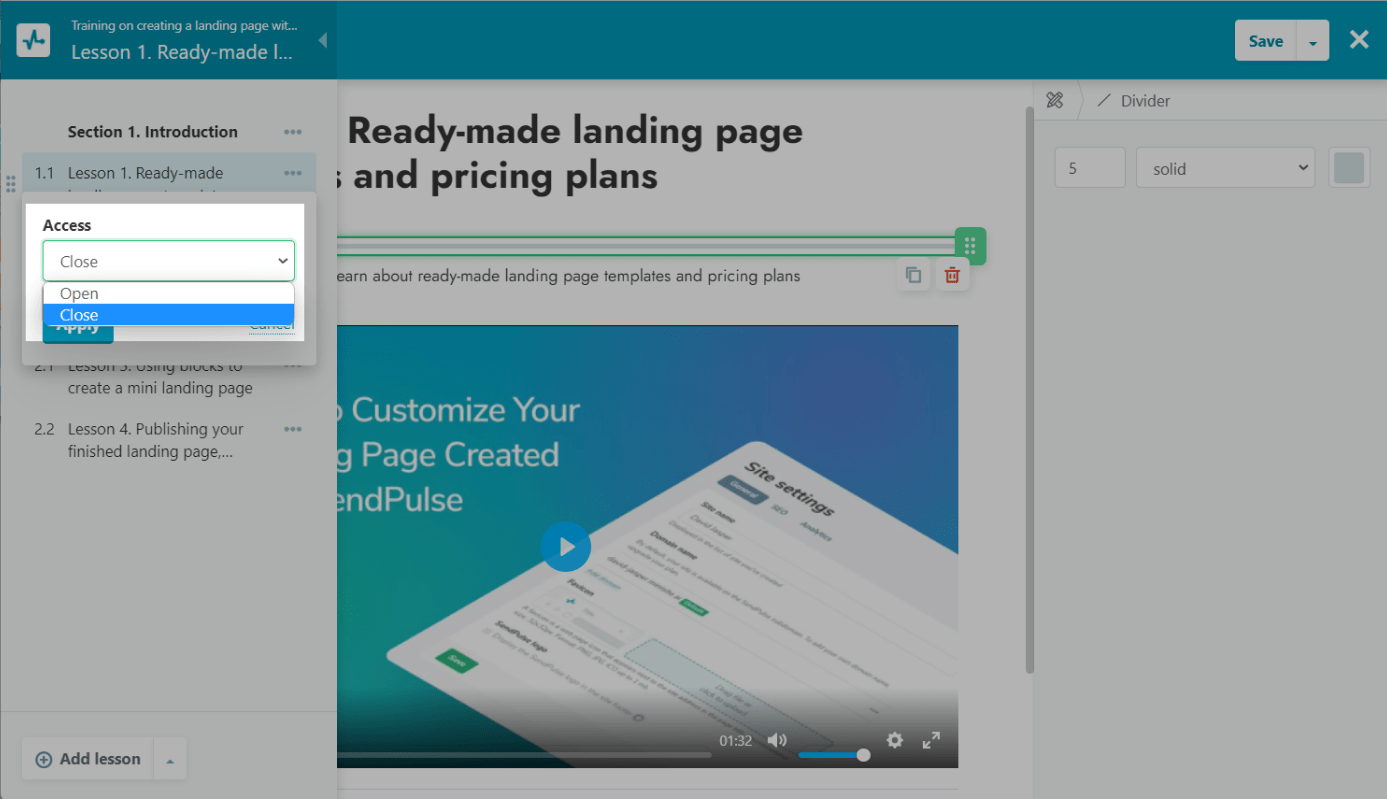Open the Lesson 4 three-dot menu
Viewport: 1387px width, 799px height.
(292, 429)
